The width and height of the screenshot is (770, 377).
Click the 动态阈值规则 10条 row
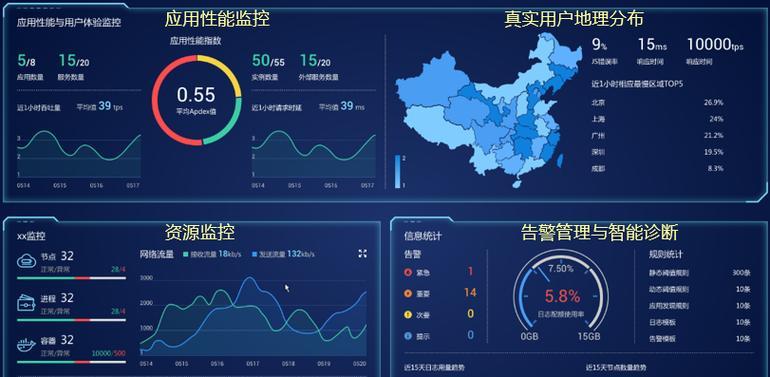(700, 289)
